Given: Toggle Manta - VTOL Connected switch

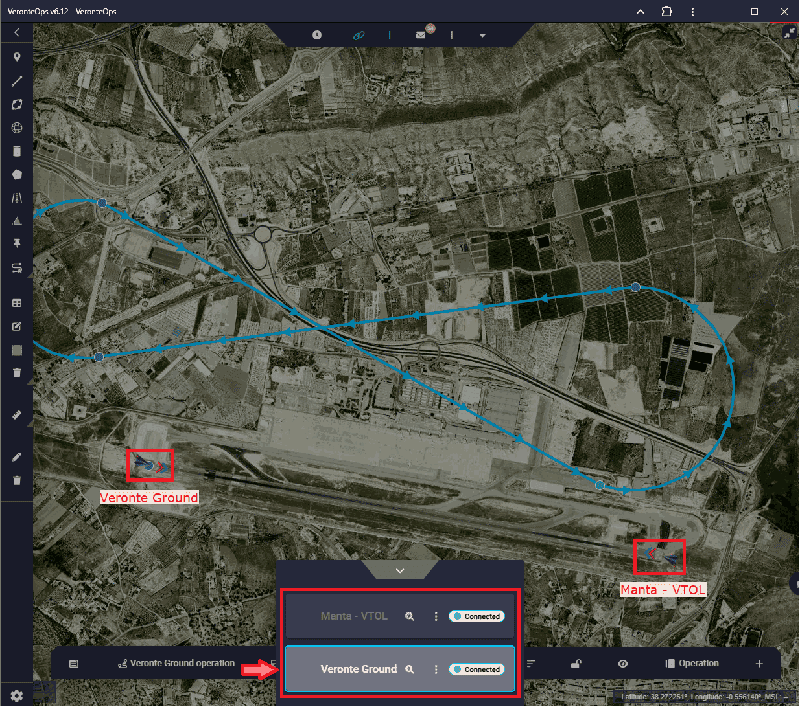Looking at the screenshot, I should [x=477, y=616].
